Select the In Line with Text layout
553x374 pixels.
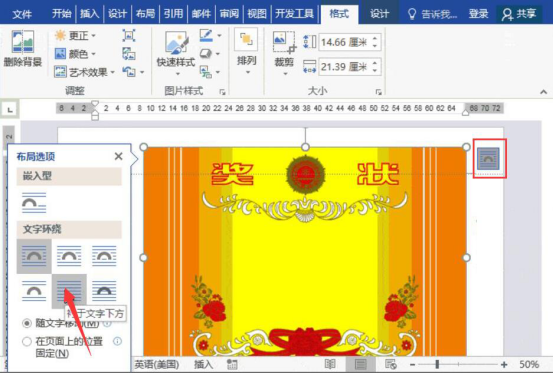tap(34, 203)
